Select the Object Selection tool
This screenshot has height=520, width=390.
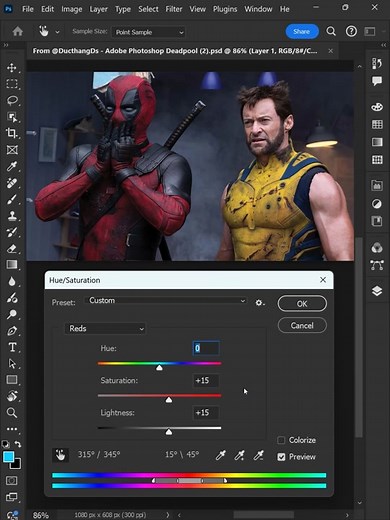coord(12,117)
